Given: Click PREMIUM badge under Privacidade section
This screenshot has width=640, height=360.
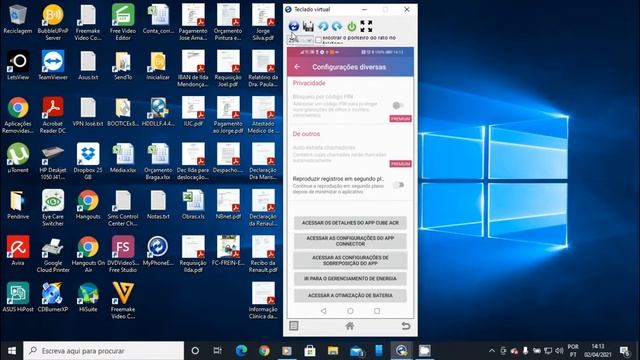Looking at the screenshot, I should click(x=400, y=119).
